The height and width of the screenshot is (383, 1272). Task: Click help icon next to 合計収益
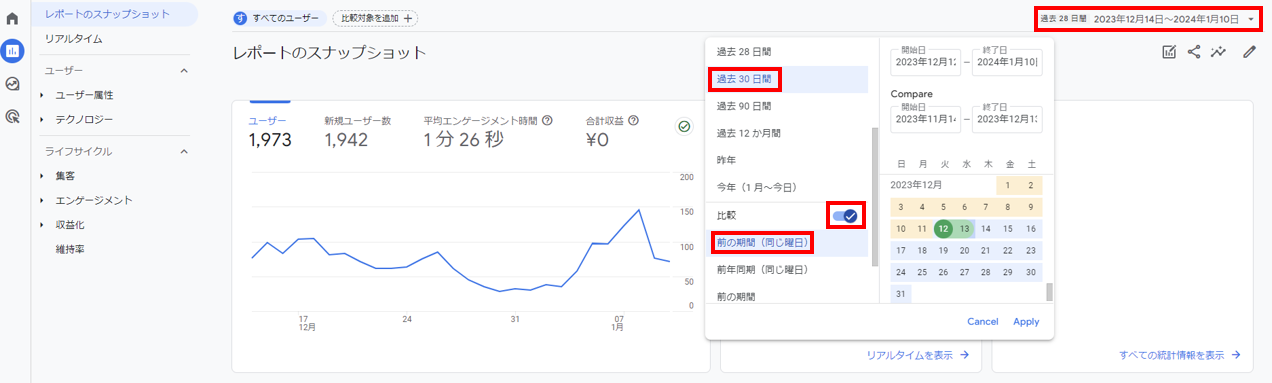pyautogui.click(x=634, y=121)
